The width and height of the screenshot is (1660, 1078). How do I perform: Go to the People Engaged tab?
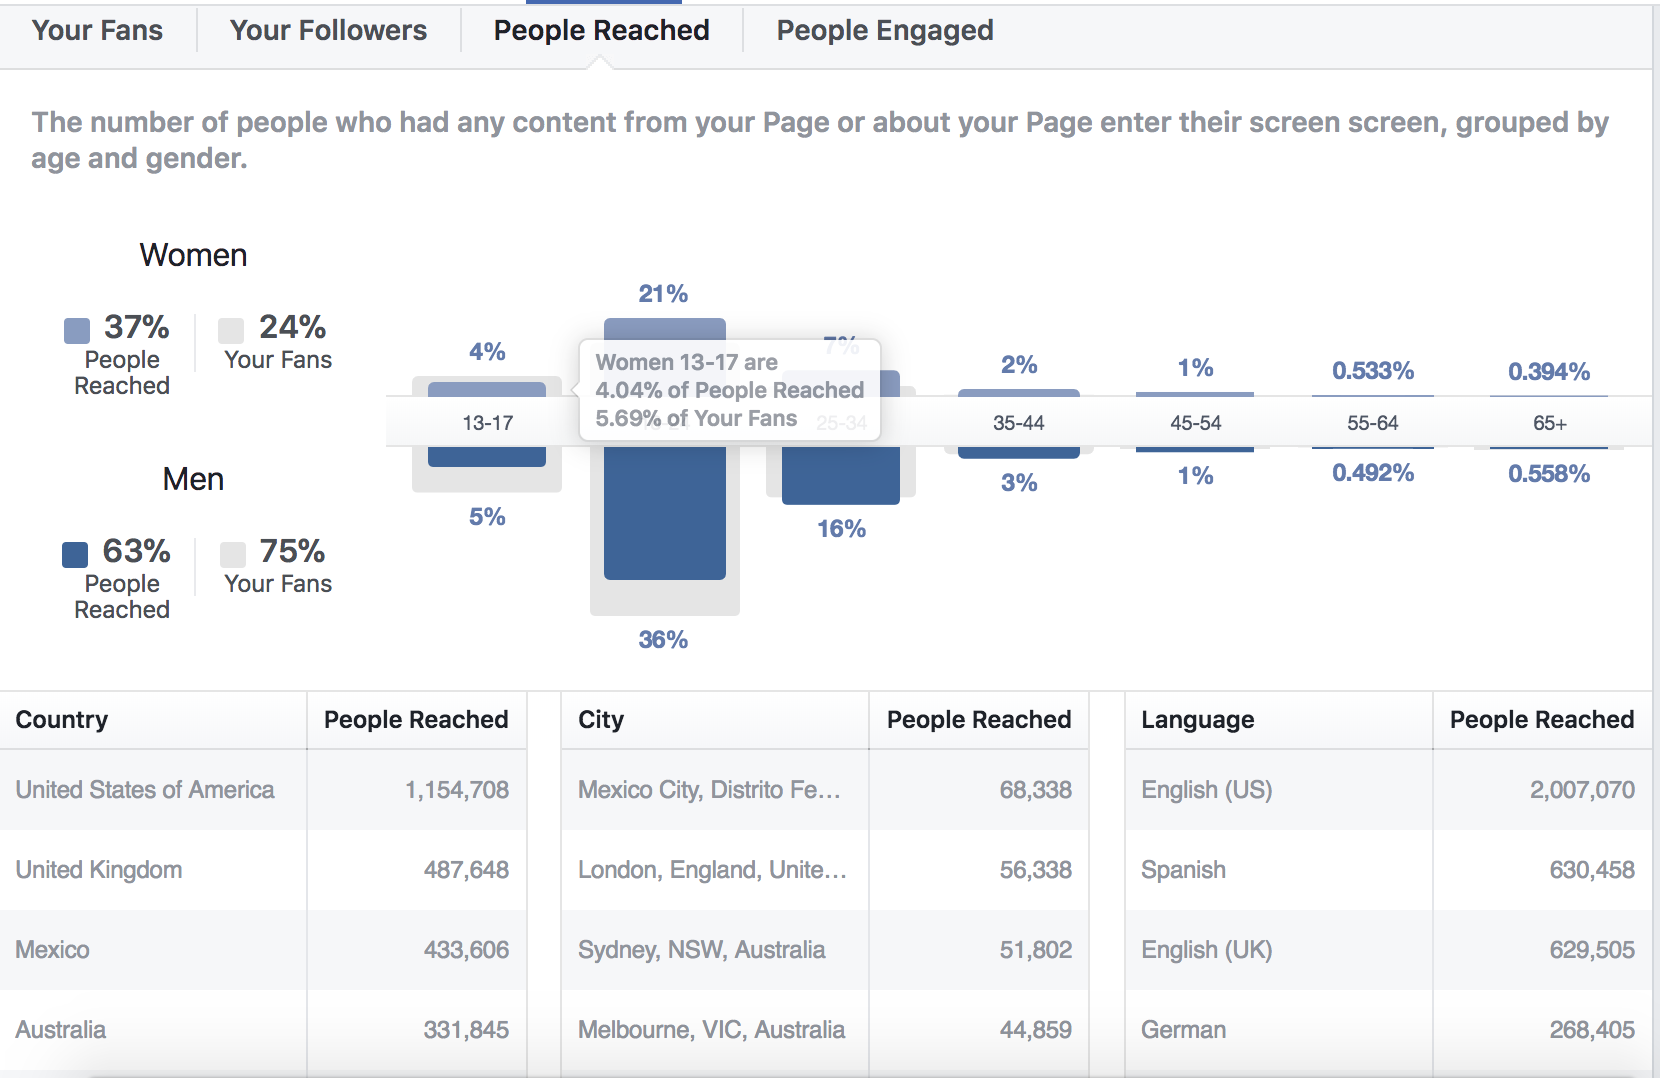pyautogui.click(x=884, y=31)
